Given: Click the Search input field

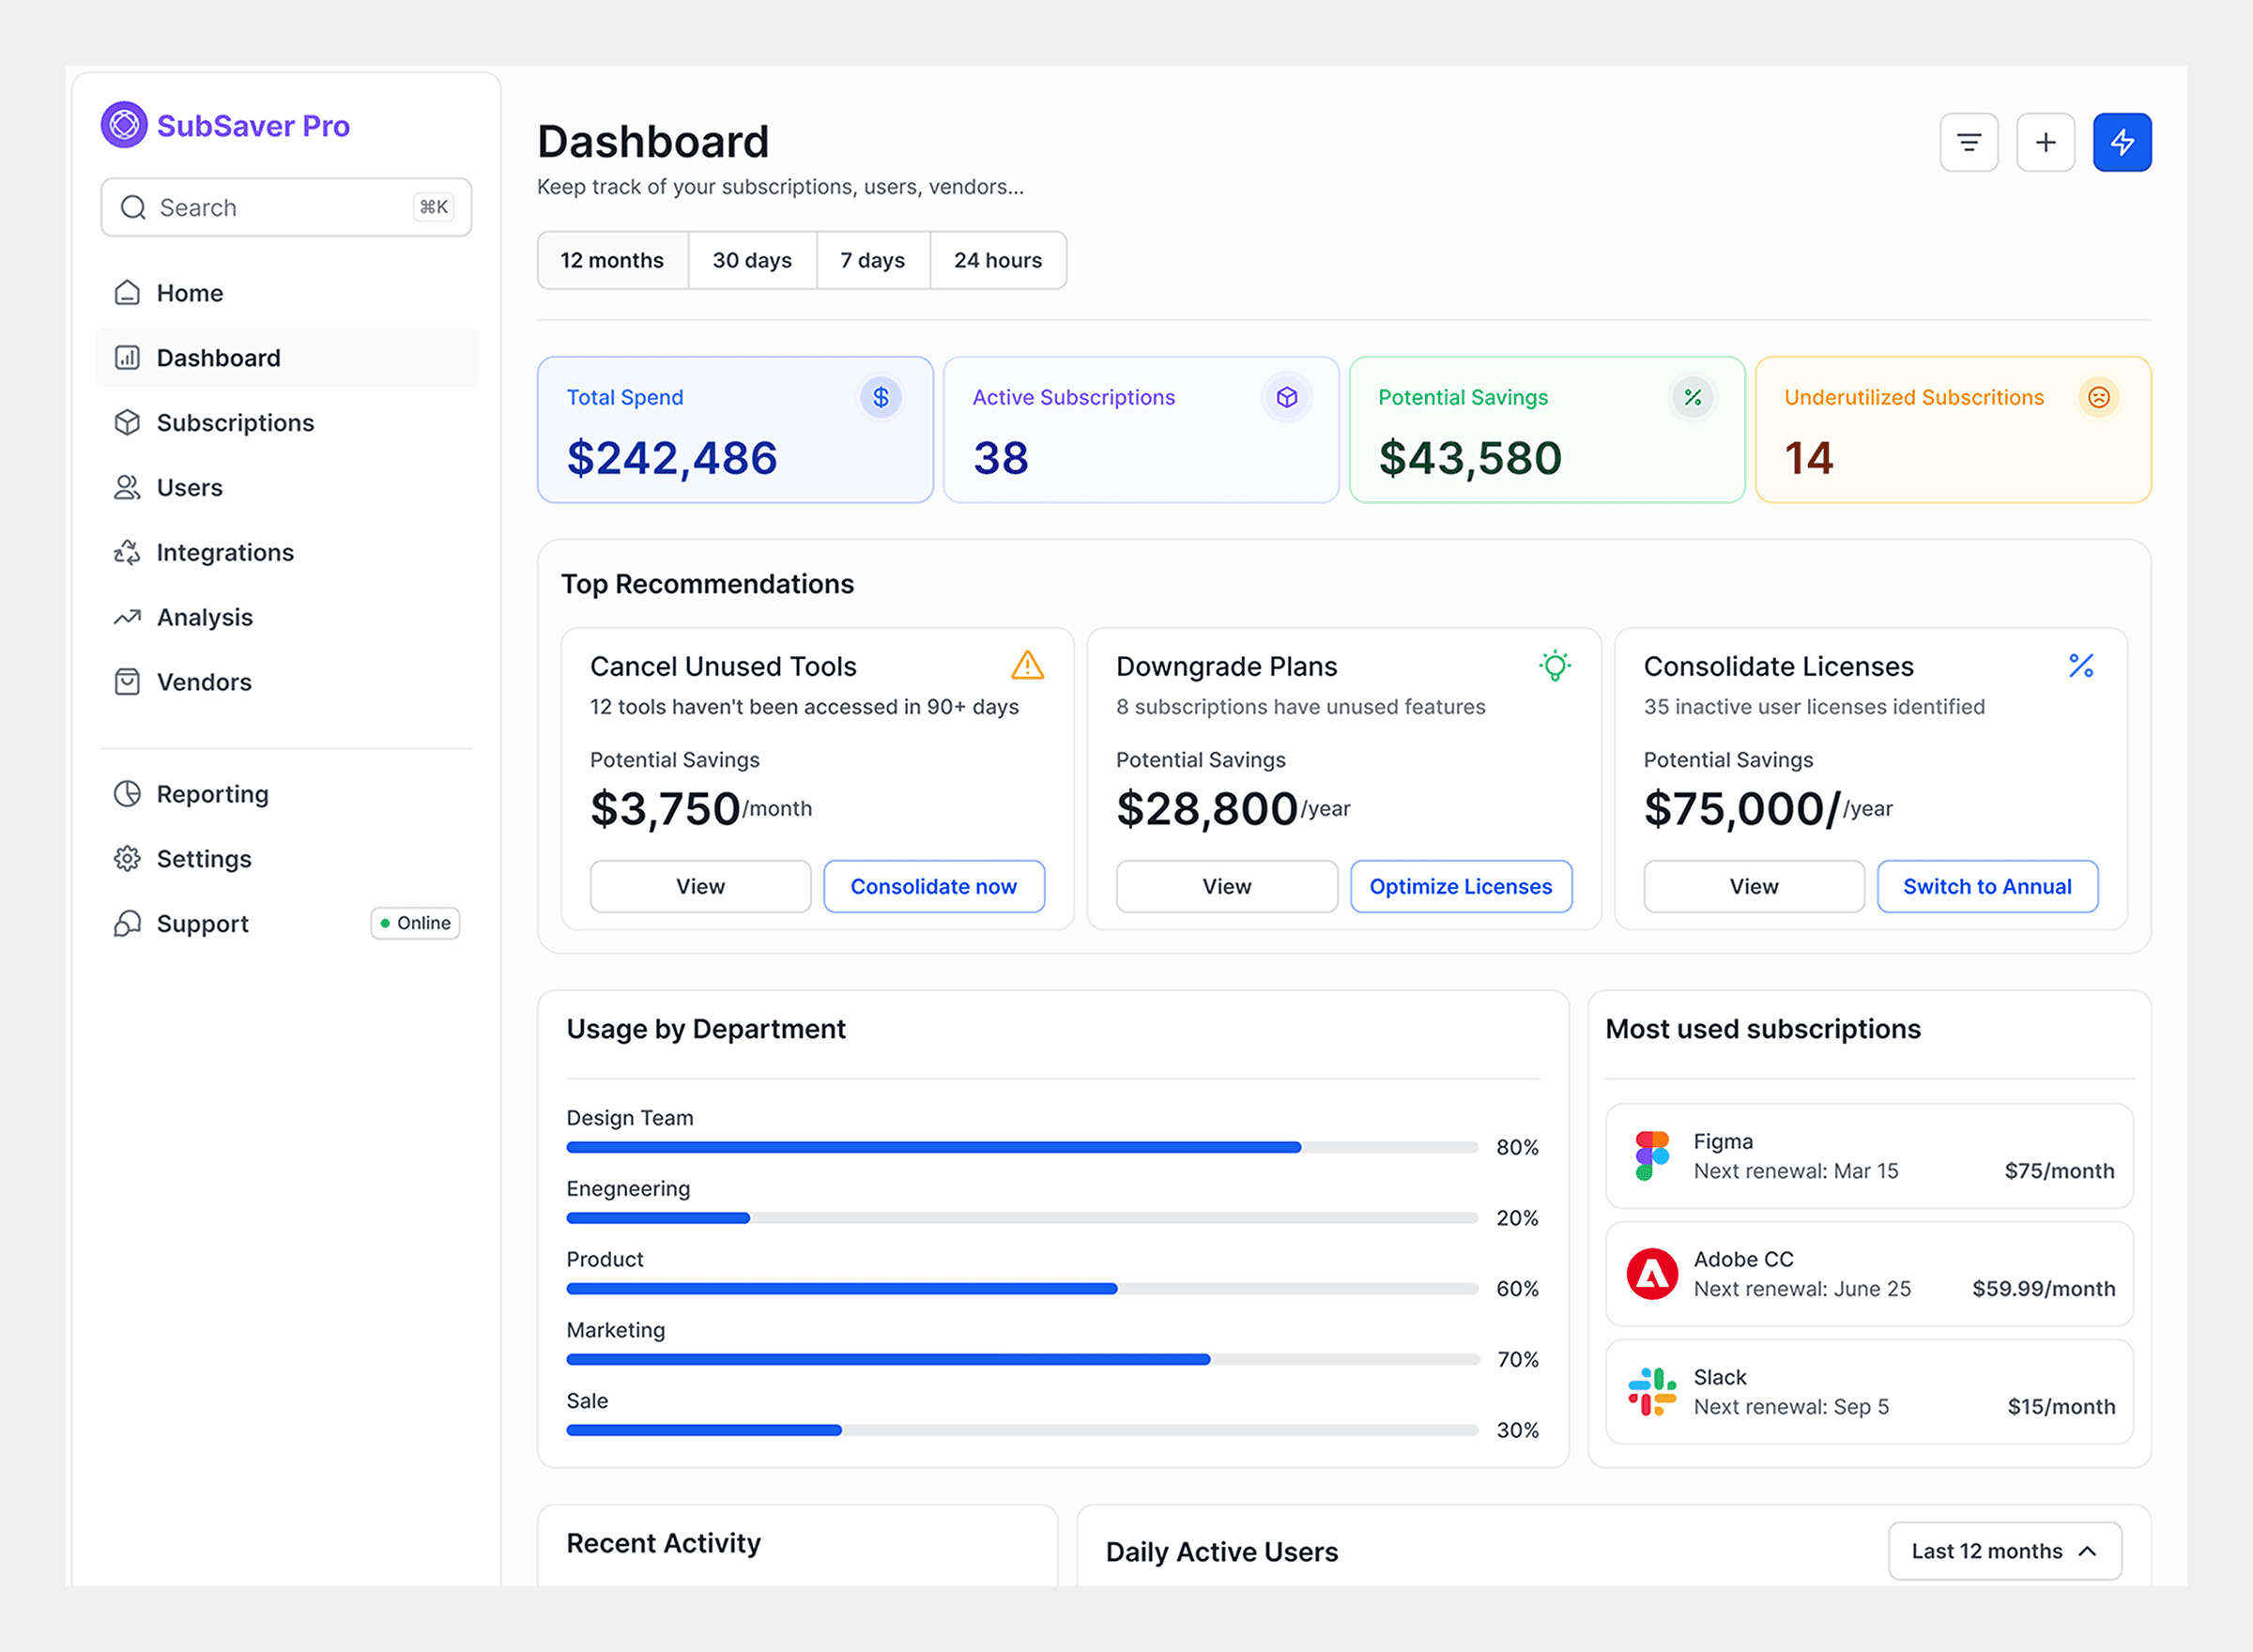Looking at the screenshot, I should coord(286,207).
